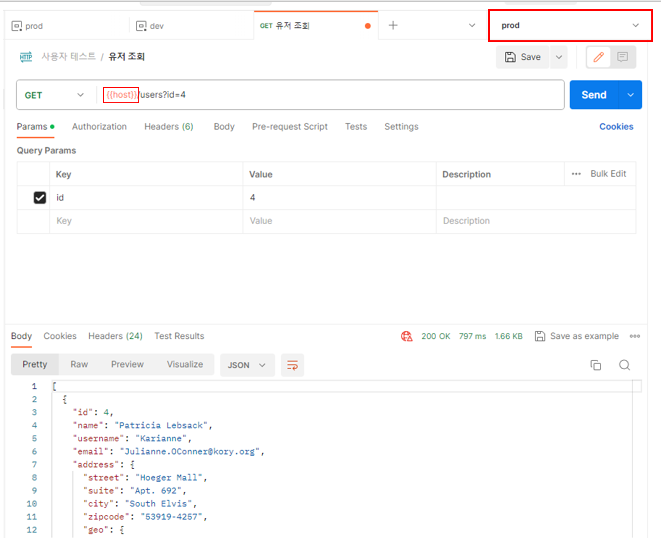
Task: Click the empty Value placeholder cell
Action: tap(339, 221)
